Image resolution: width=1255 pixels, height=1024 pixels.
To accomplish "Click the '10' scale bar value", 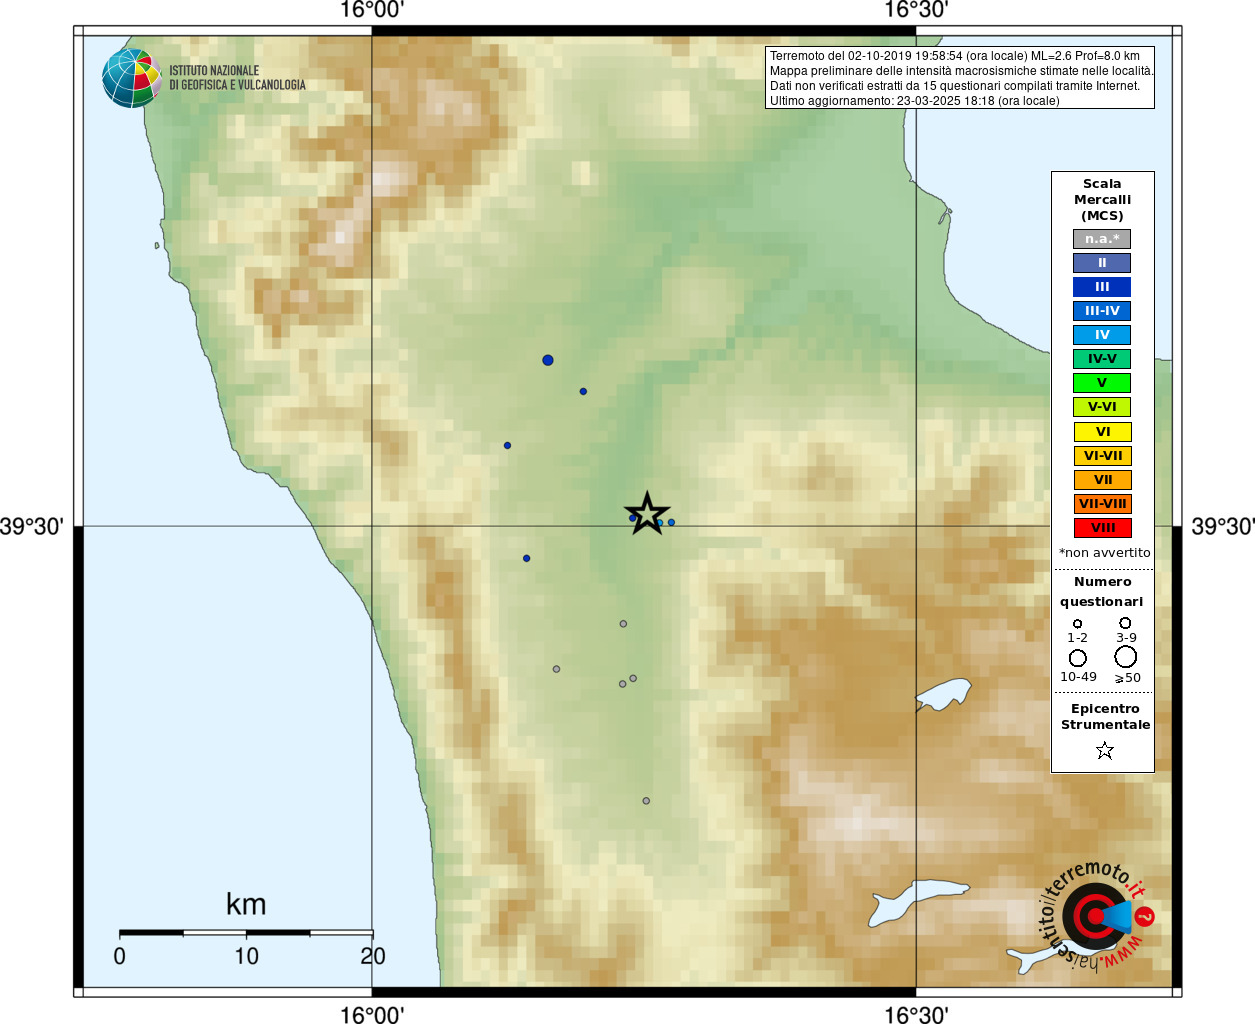I will [246, 956].
